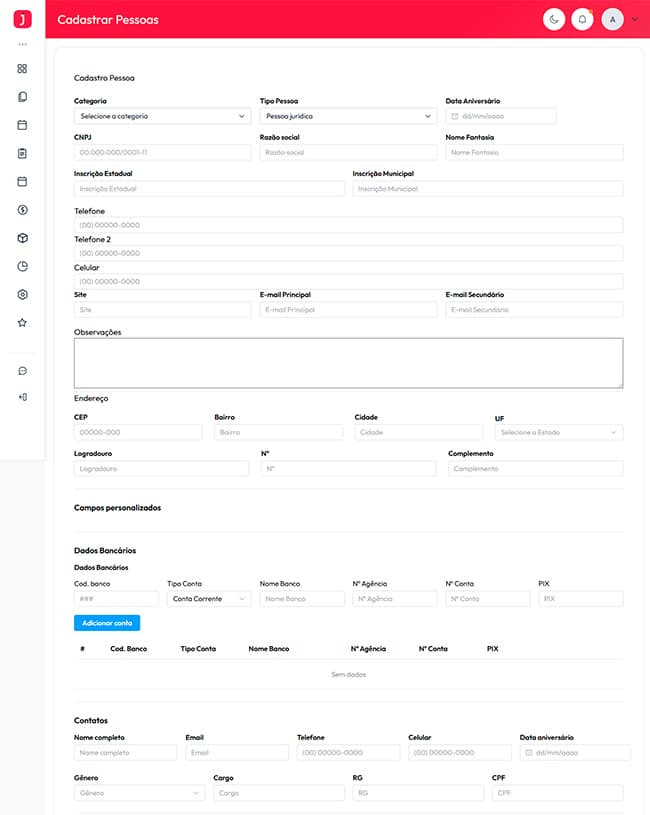Open the Categoria dropdown

pyautogui.click(x=163, y=116)
